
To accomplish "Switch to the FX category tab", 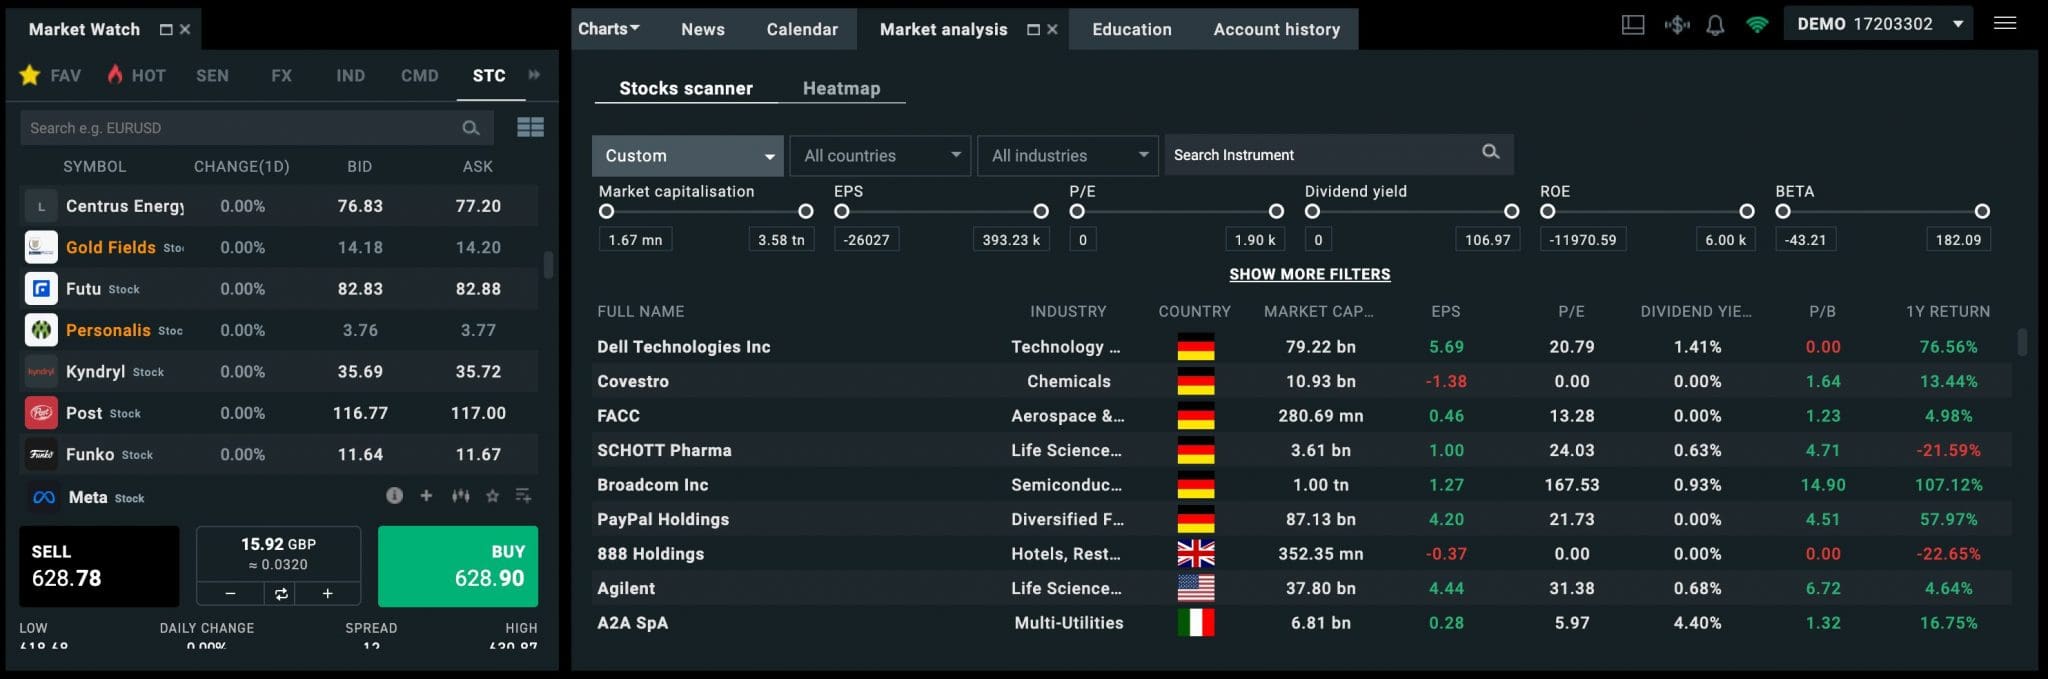I will [x=282, y=75].
